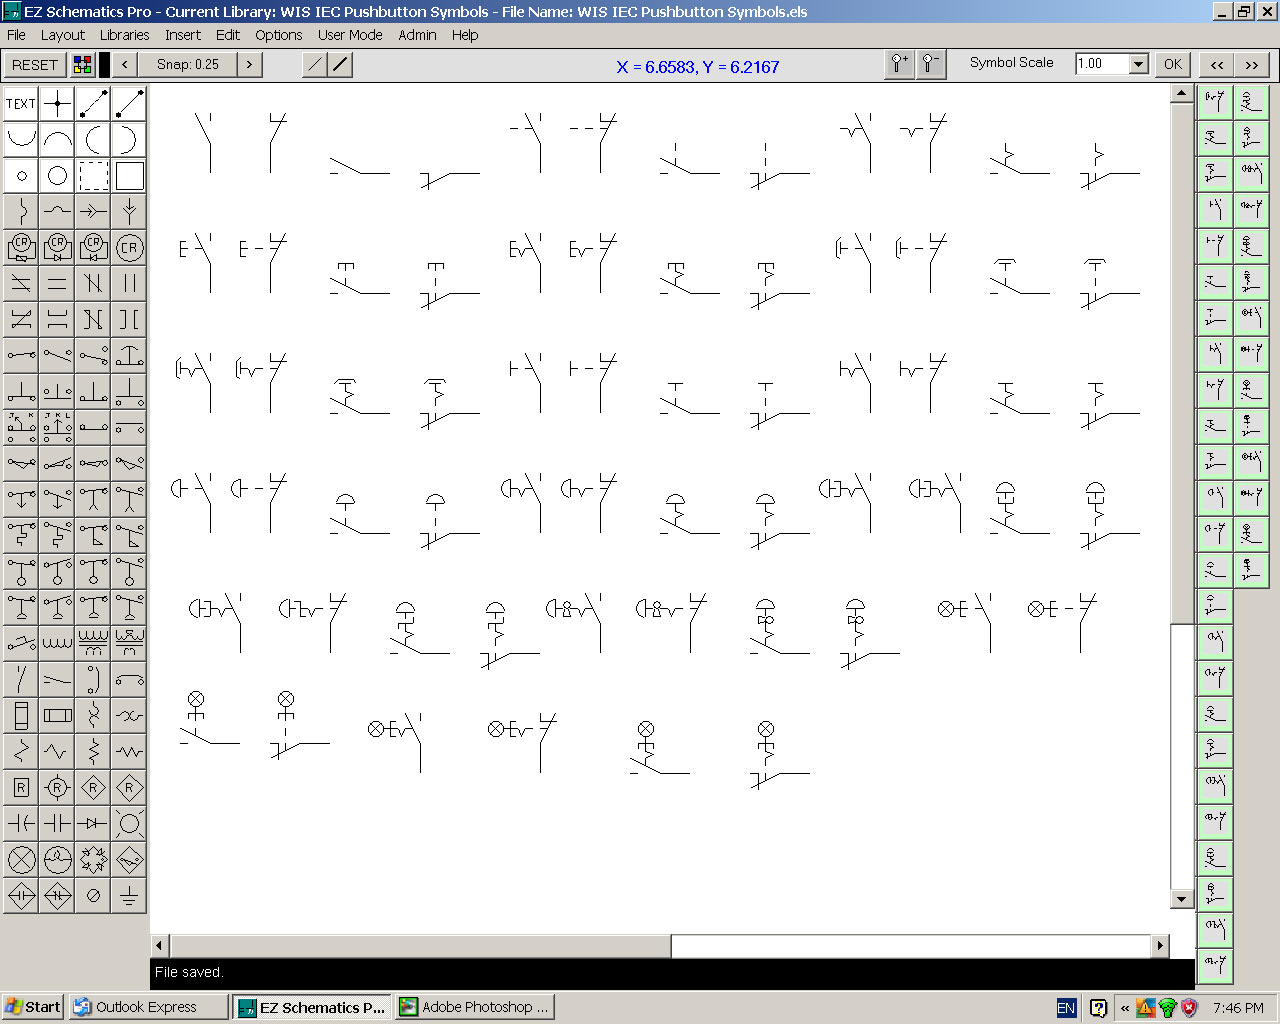The width and height of the screenshot is (1280, 1024).
Task: Switch to Adobe Photoshop in taskbar
Action: click(x=475, y=1007)
